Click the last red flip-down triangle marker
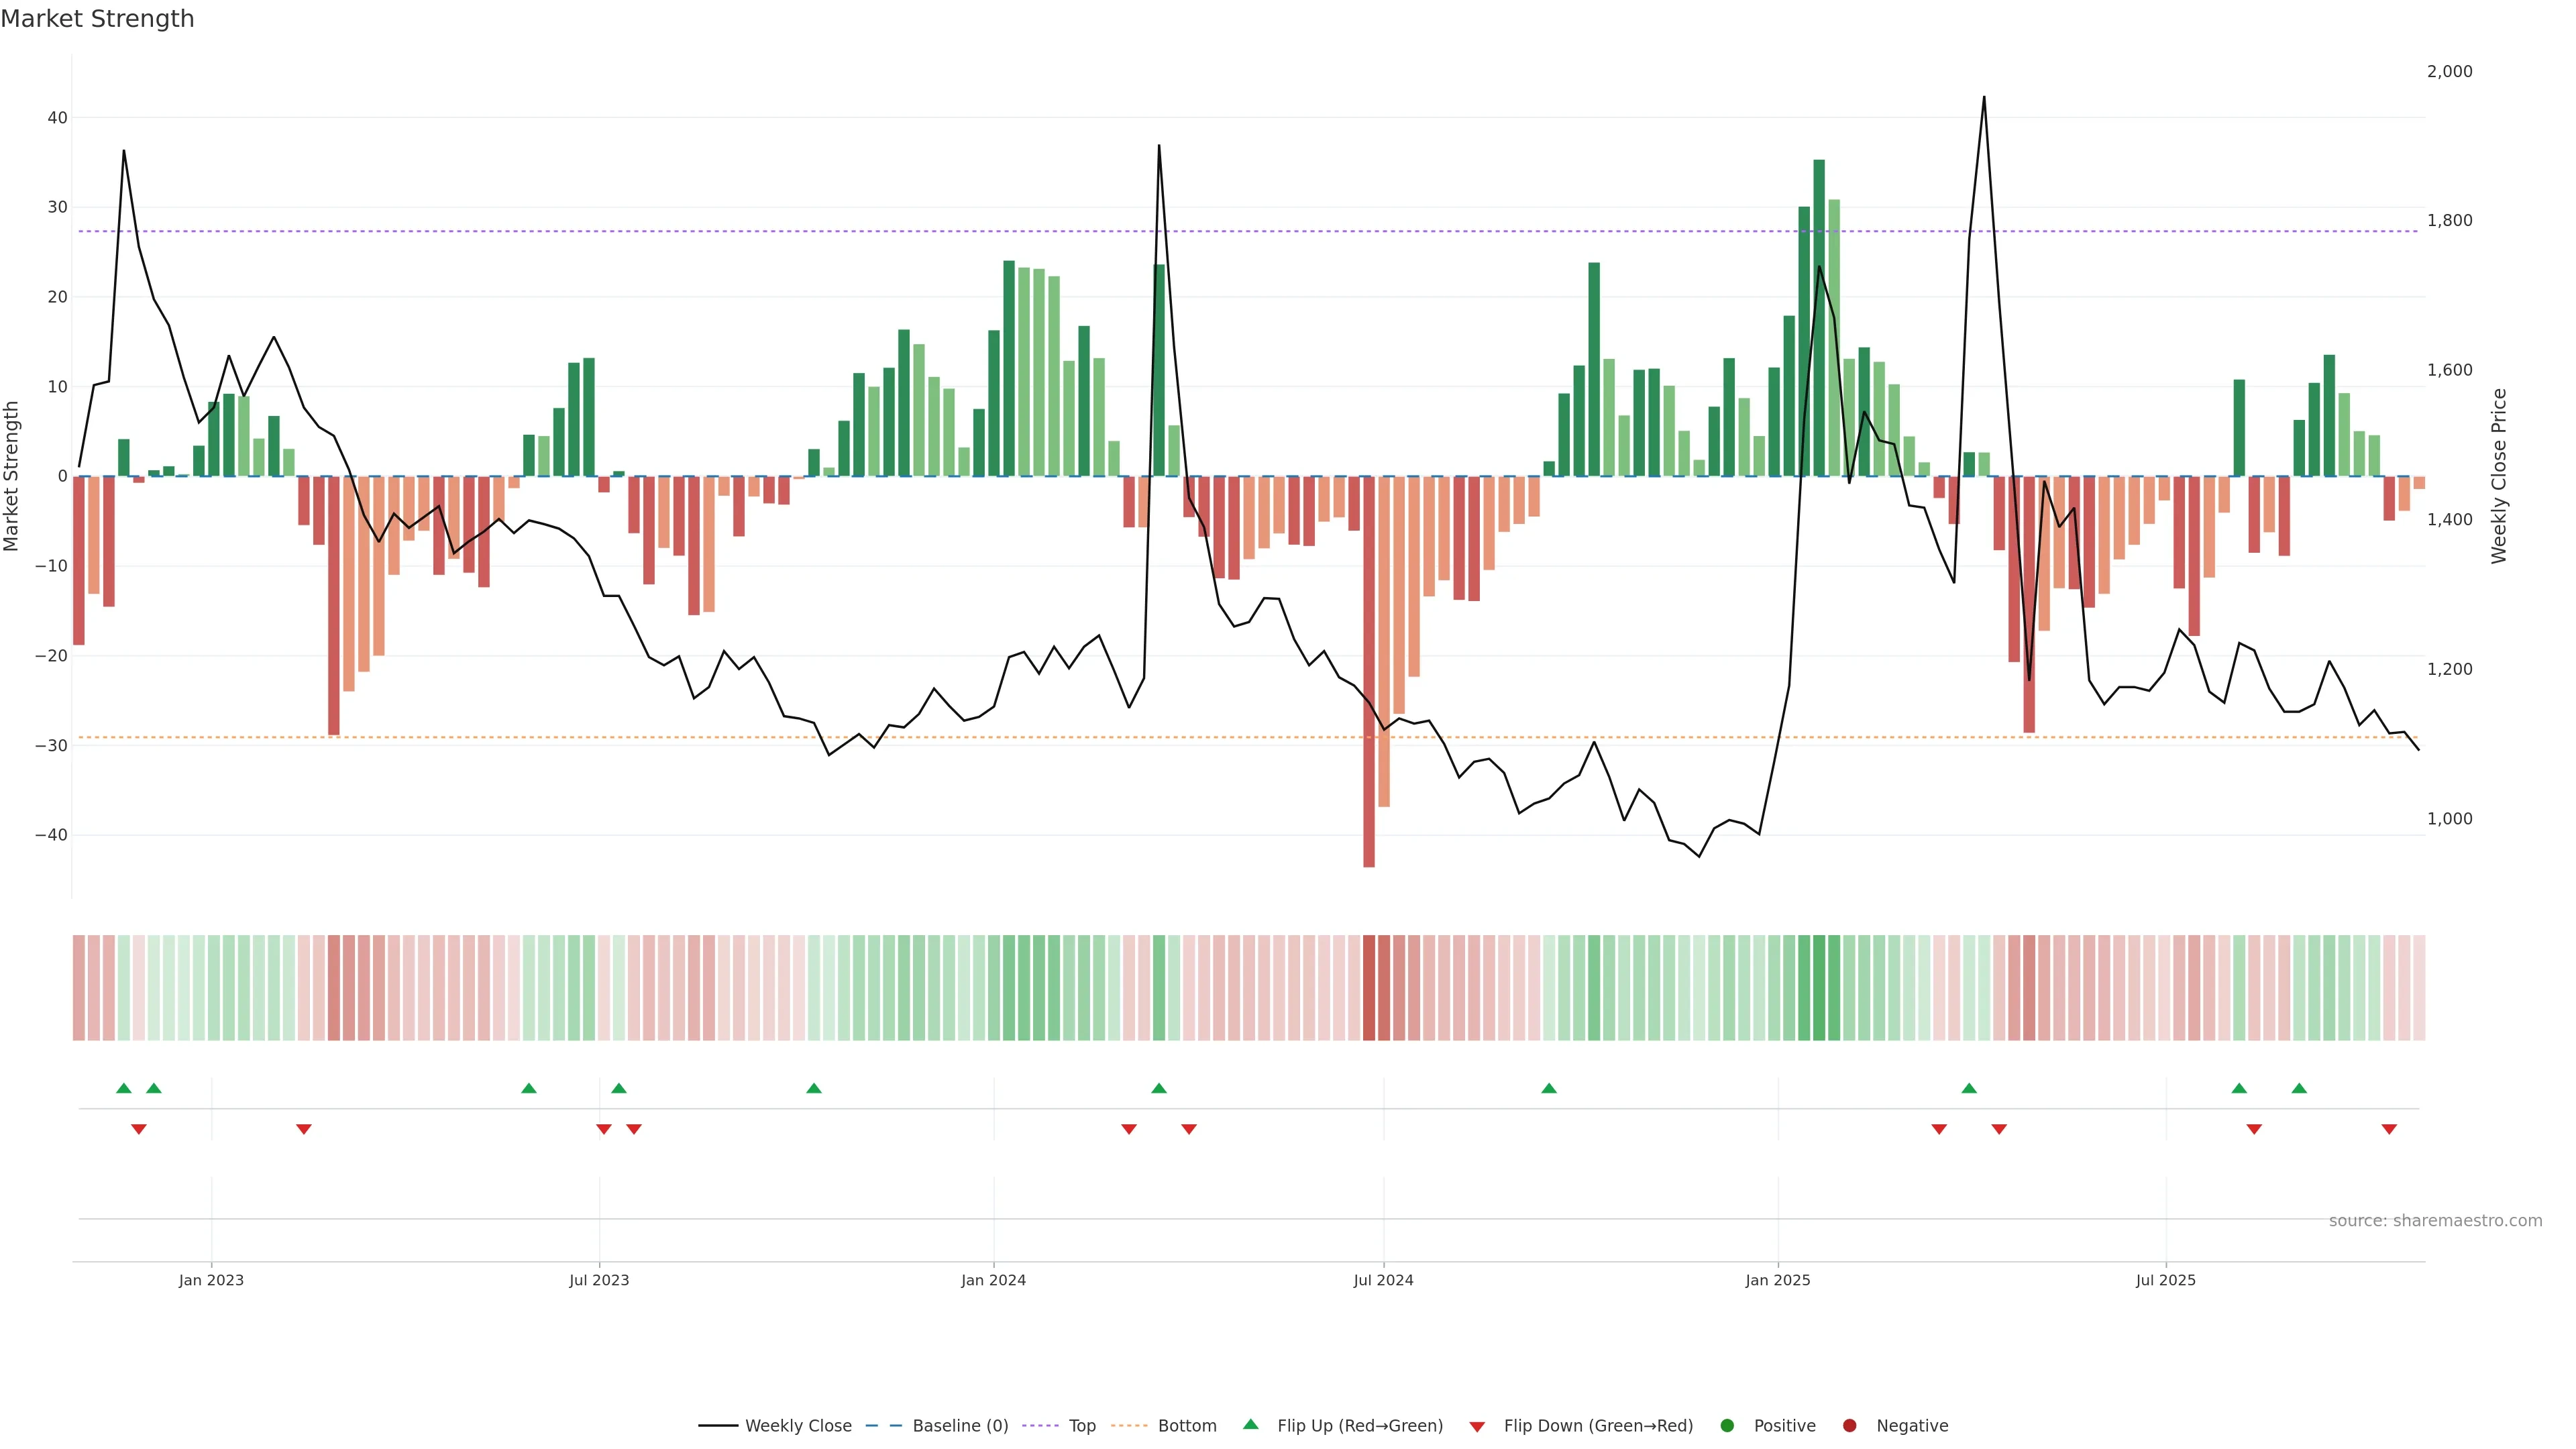Screen dimensions: 2576x1449 pyautogui.click(x=2389, y=1129)
